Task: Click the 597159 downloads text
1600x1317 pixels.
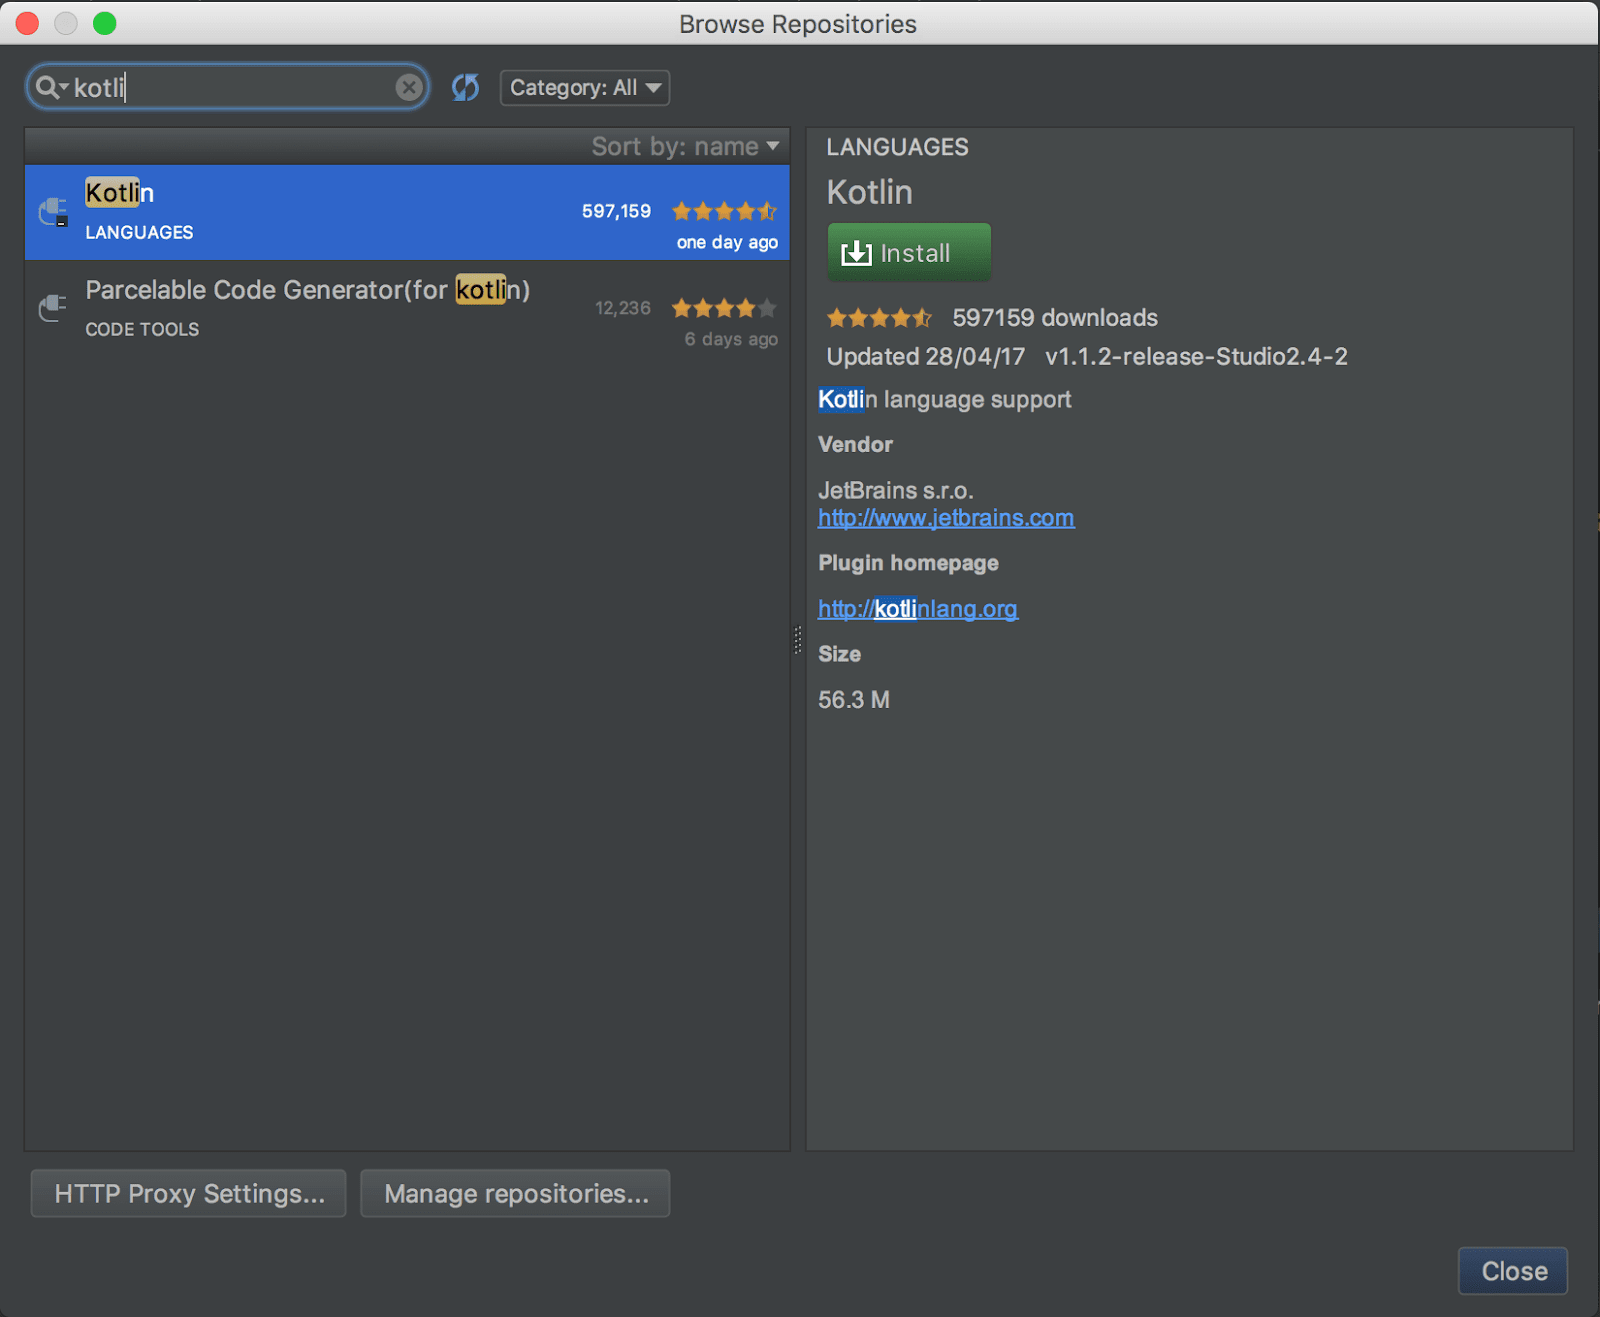Action: 1055,318
